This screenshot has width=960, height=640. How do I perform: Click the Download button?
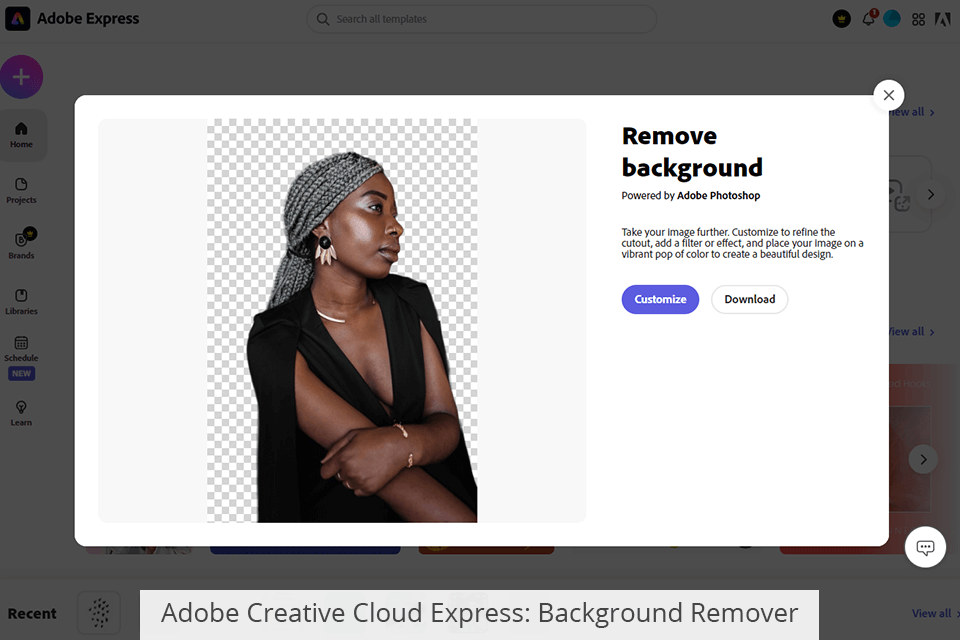coord(749,299)
